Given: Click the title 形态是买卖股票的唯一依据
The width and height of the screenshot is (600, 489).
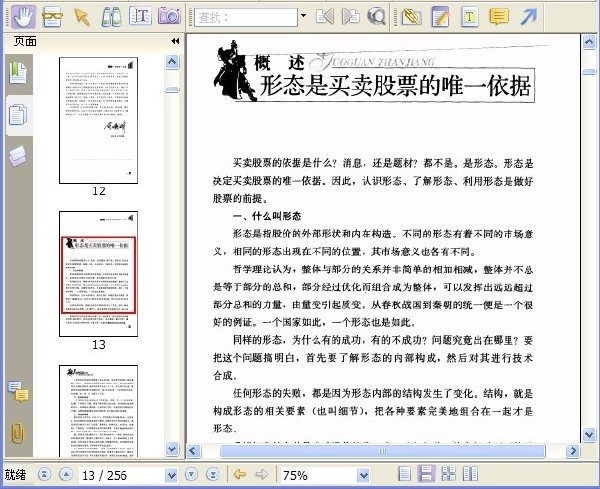Looking at the screenshot, I should (x=395, y=85).
